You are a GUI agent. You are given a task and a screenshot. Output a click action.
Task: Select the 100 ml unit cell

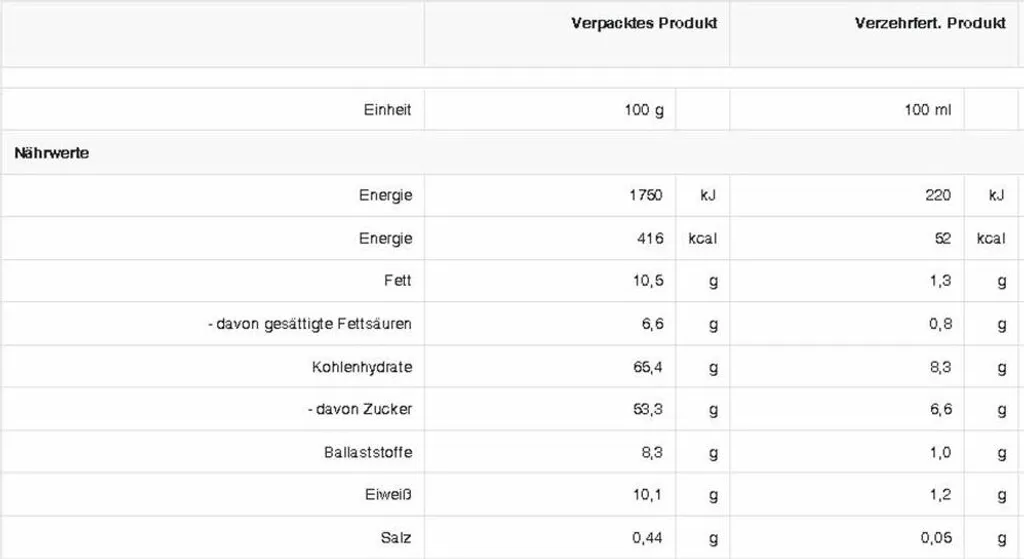click(927, 110)
